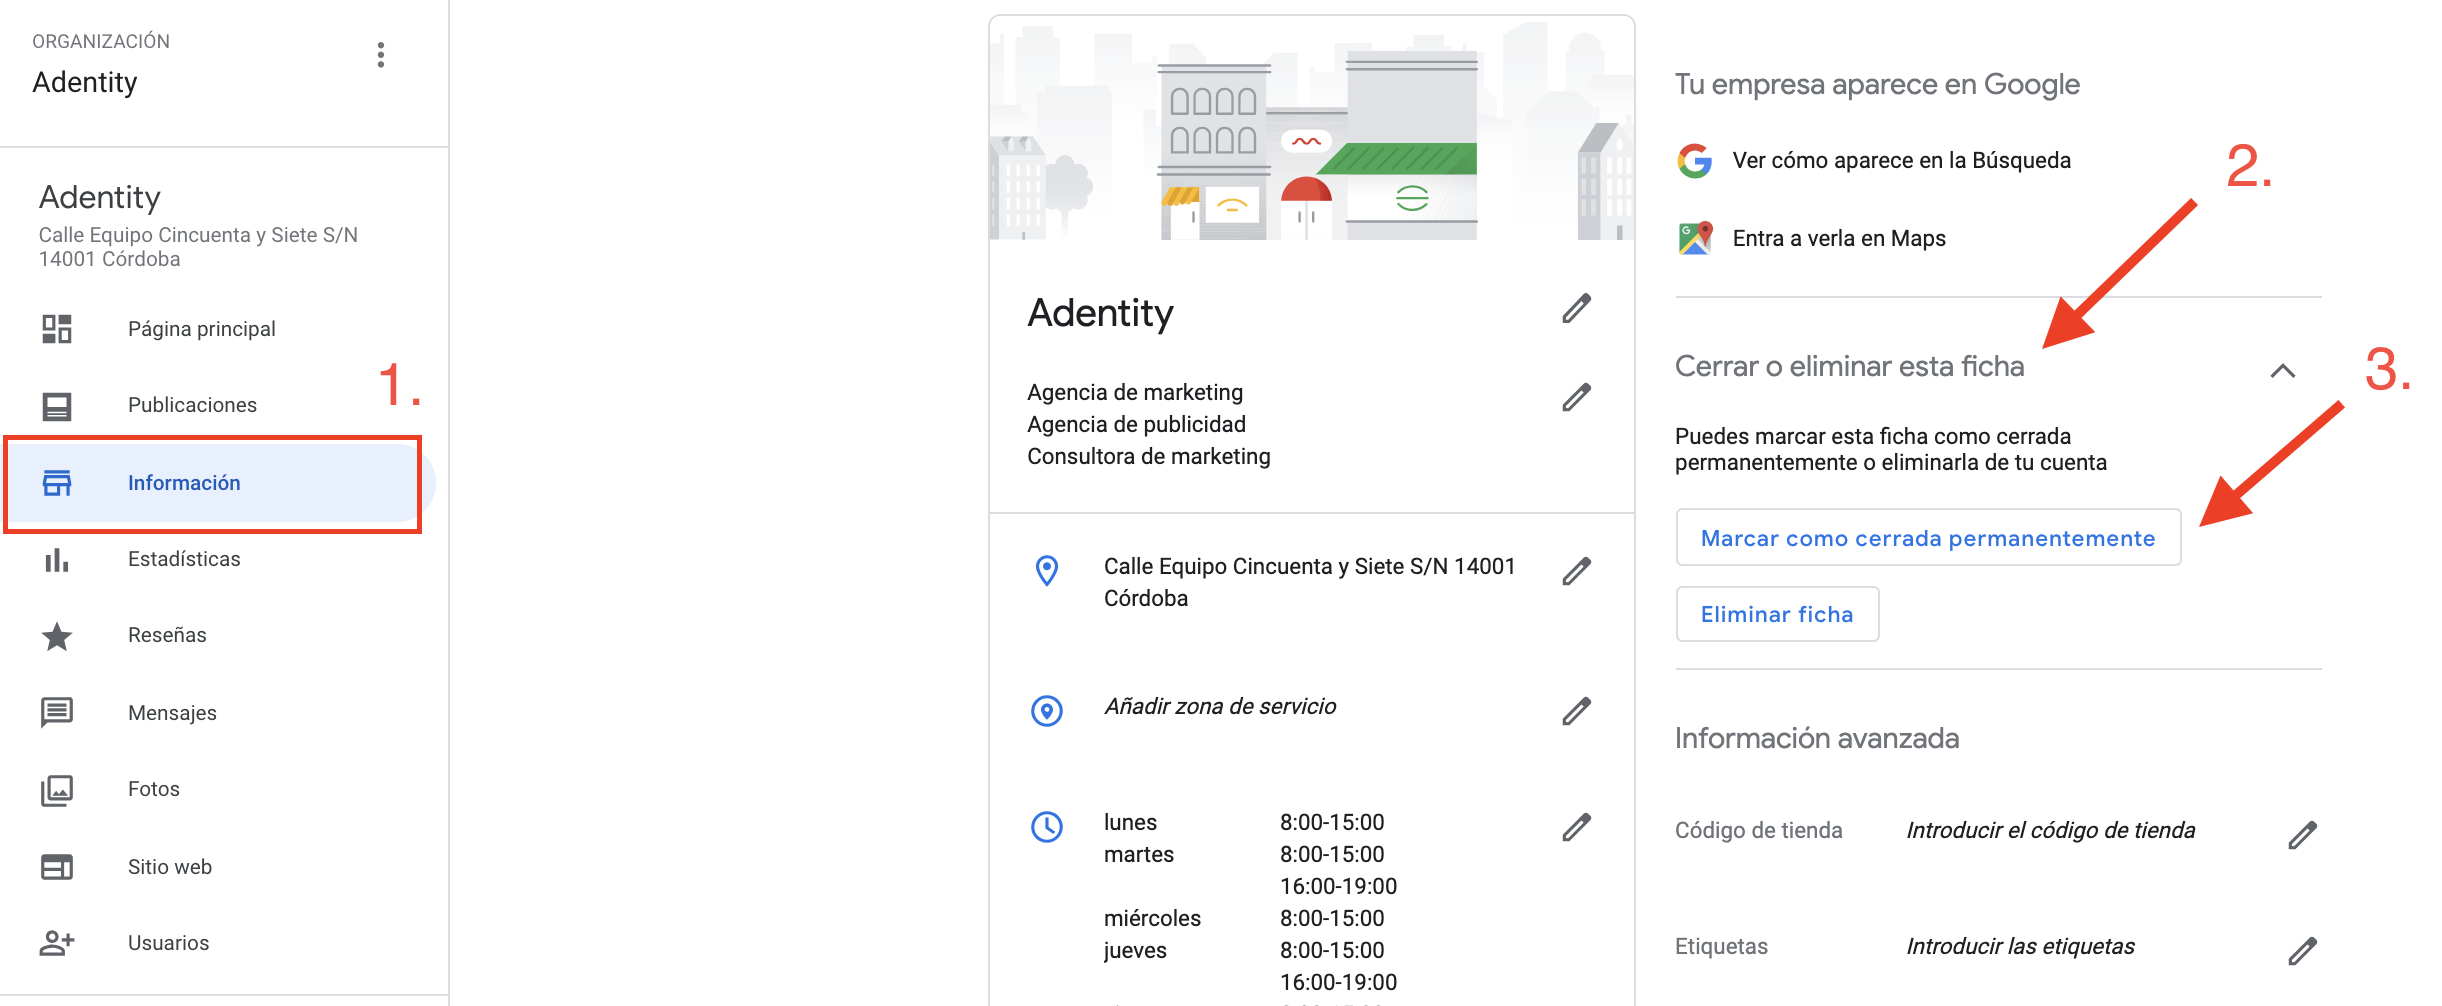
Task: Click Marcar como cerrada permanentemente button
Action: pyautogui.click(x=1927, y=538)
